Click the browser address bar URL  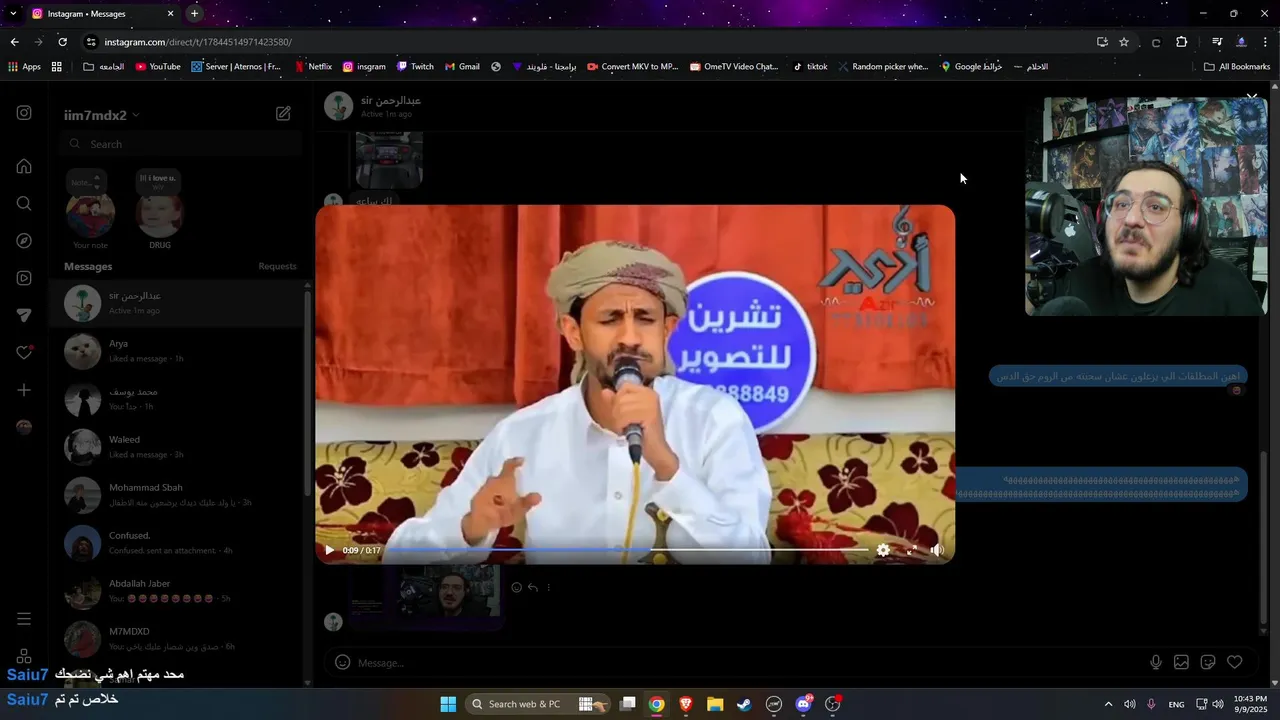pos(198,42)
